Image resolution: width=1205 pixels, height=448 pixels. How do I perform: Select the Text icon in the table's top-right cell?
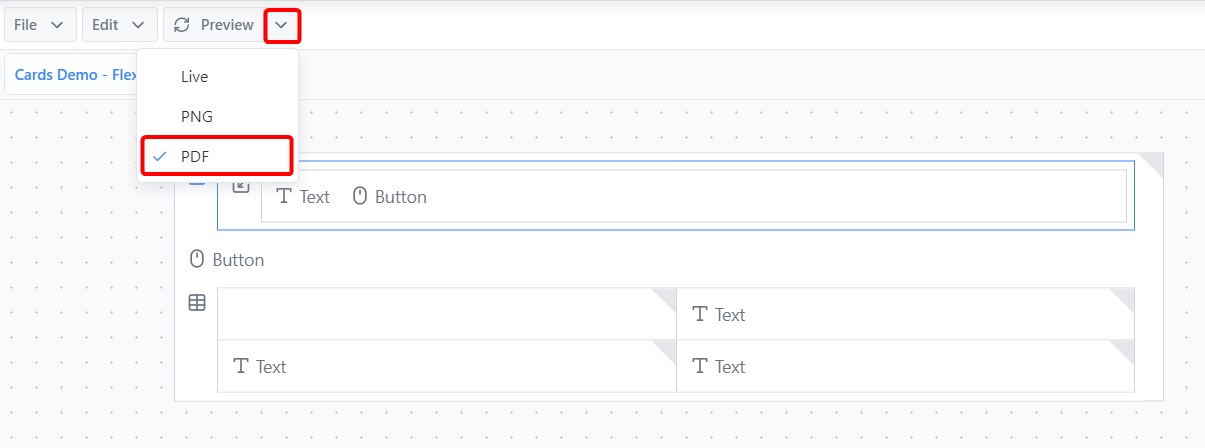click(x=700, y=314)
